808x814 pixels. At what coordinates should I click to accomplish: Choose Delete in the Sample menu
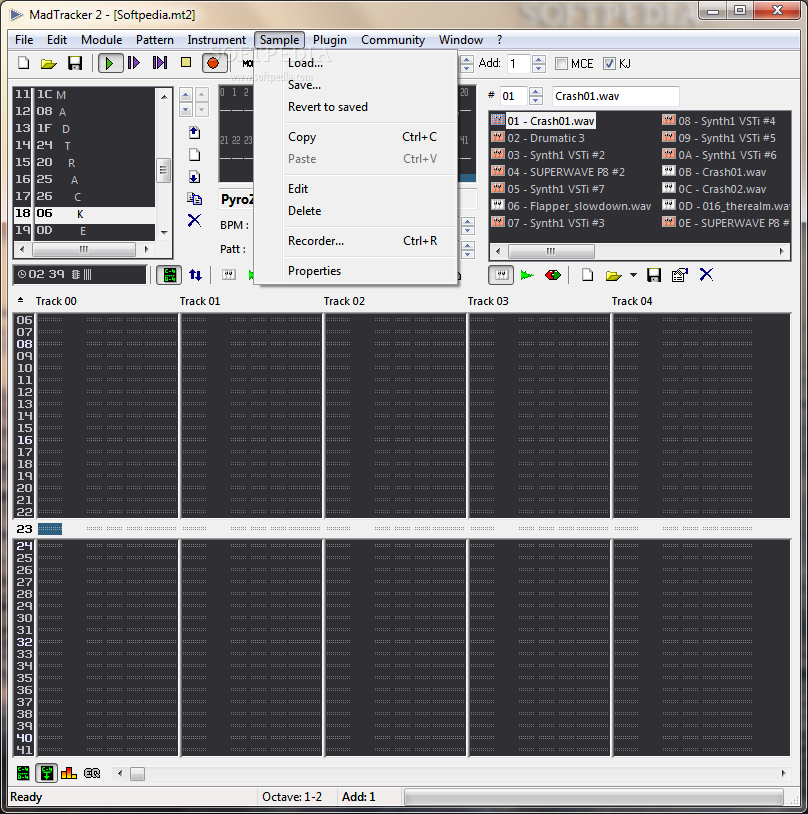click(x=356, y=211)
